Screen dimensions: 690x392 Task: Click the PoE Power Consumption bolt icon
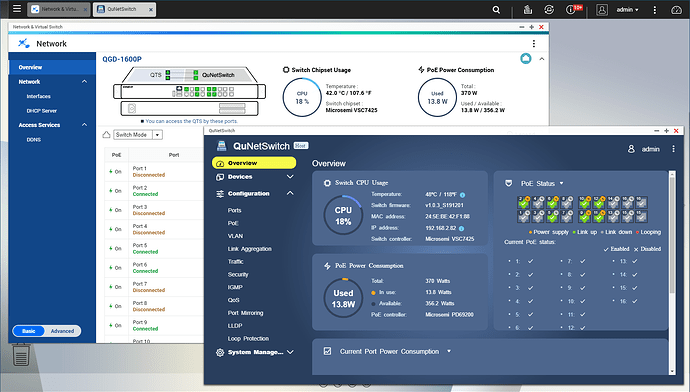[327, 266]
